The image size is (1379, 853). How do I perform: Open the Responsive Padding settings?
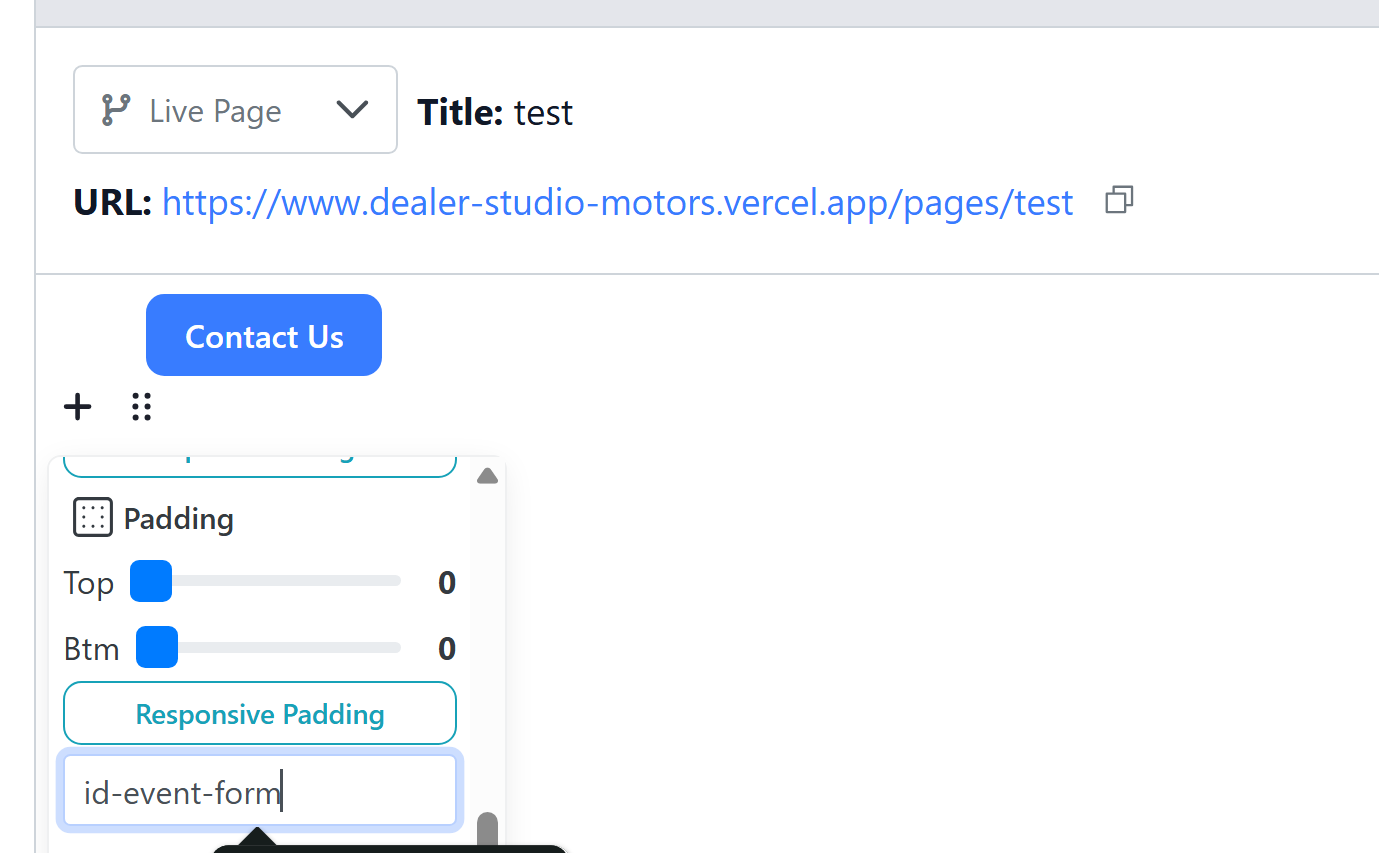[x=260, y=714]
